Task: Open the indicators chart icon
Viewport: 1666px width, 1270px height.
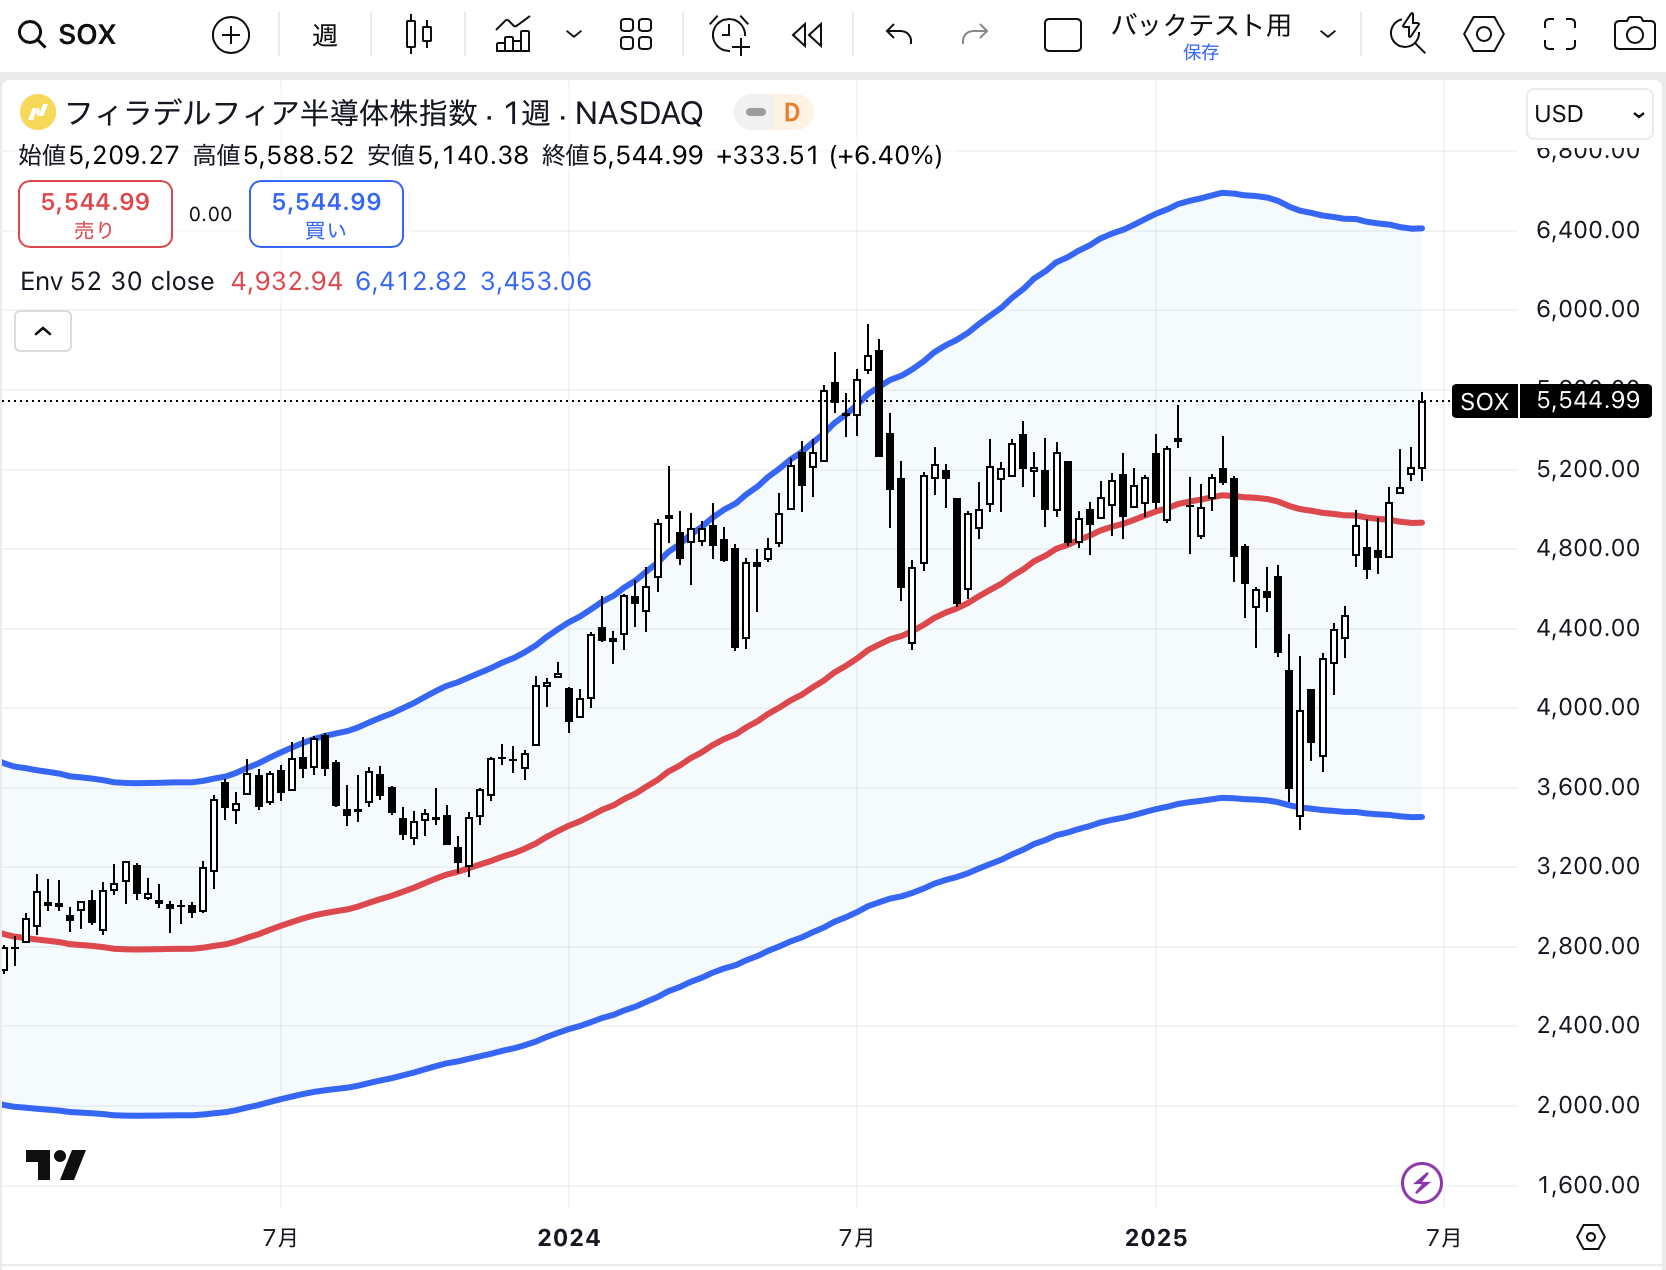Action: (513, 35)
